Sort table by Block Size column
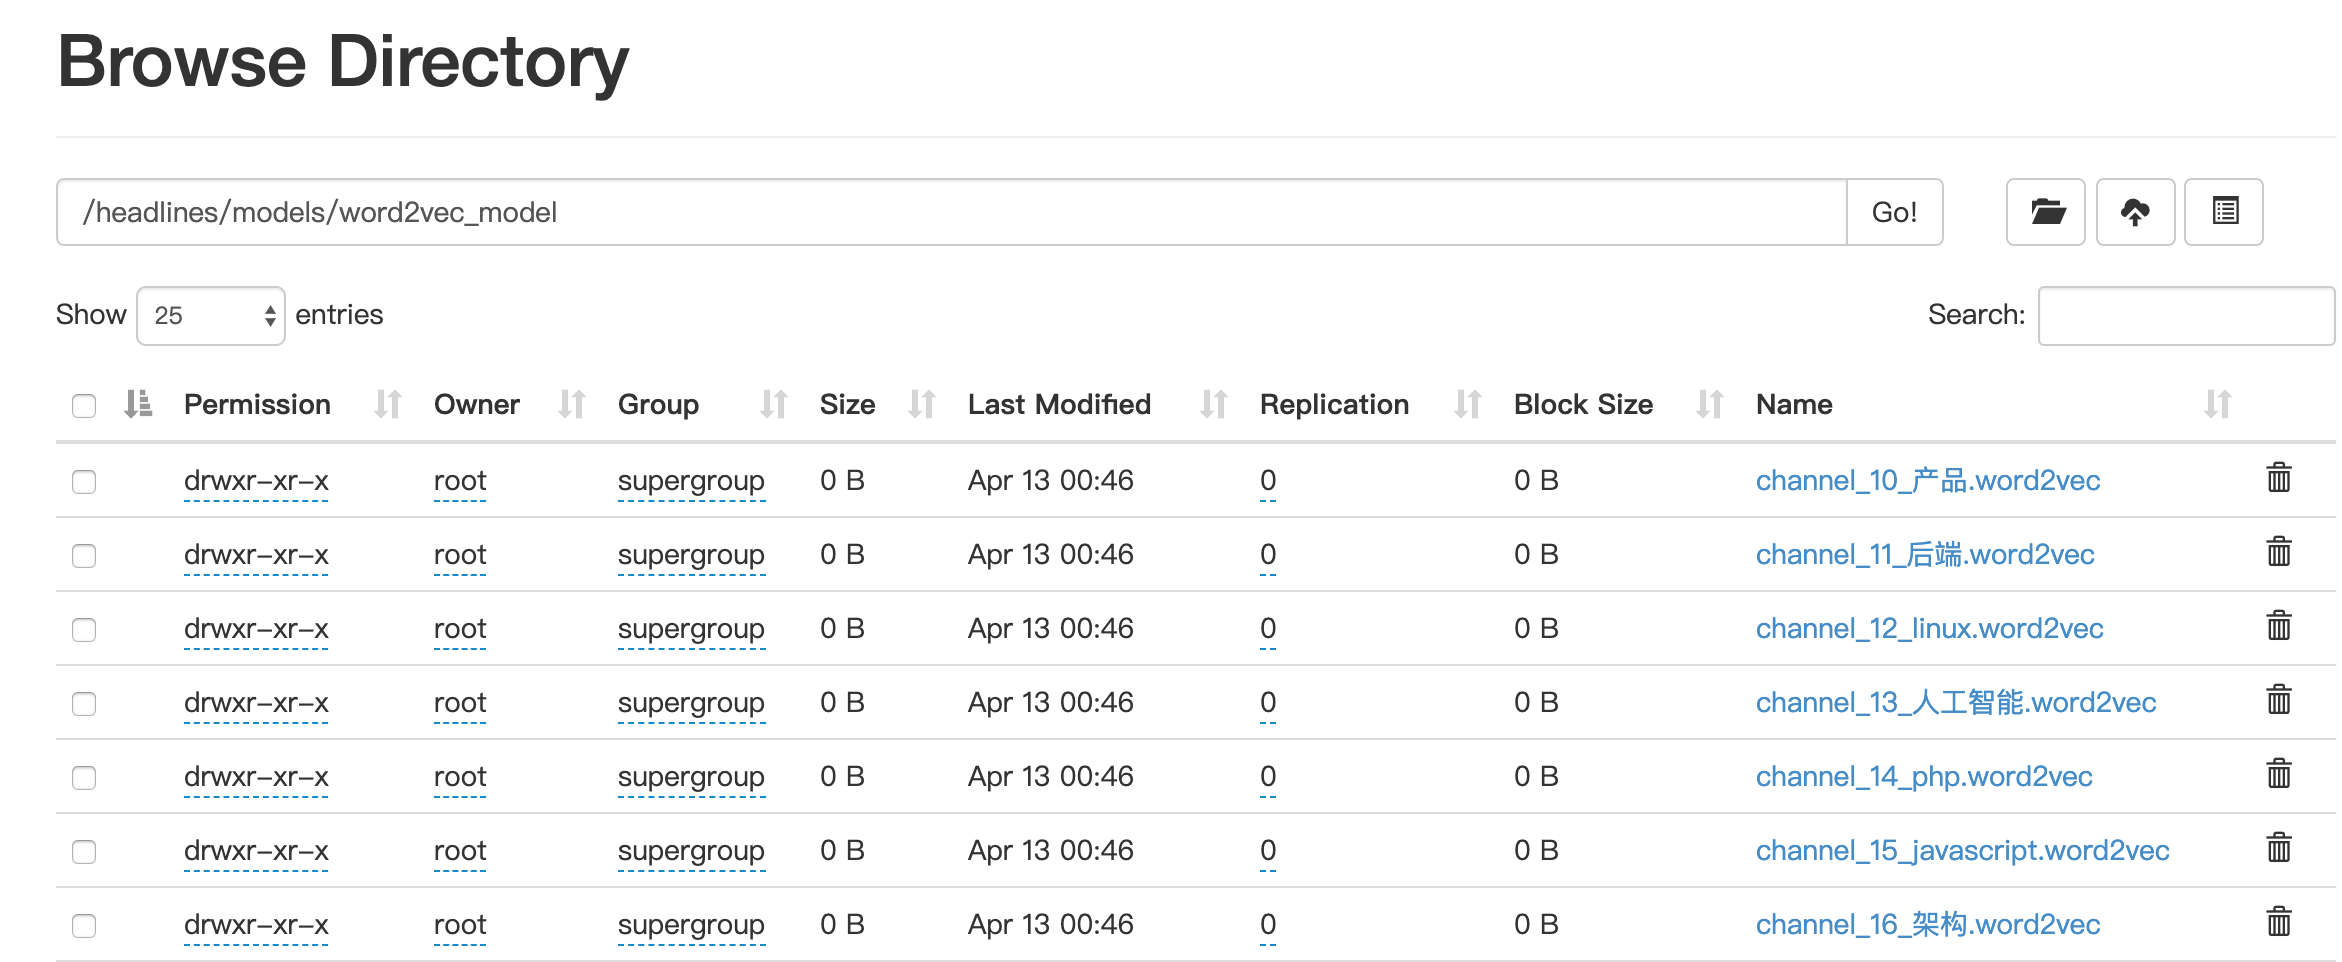Screen dimensions: 2342x962 point(1583,404)
